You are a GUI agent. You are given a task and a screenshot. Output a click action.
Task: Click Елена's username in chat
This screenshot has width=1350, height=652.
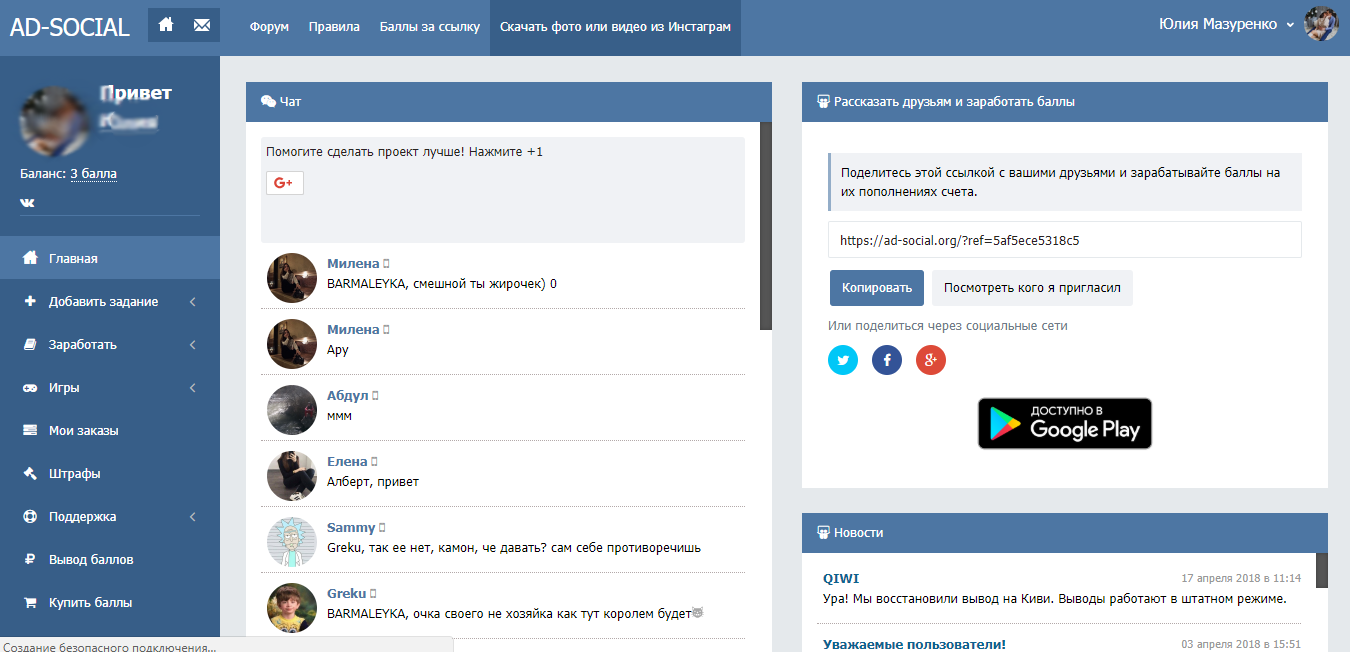point(347,462)
